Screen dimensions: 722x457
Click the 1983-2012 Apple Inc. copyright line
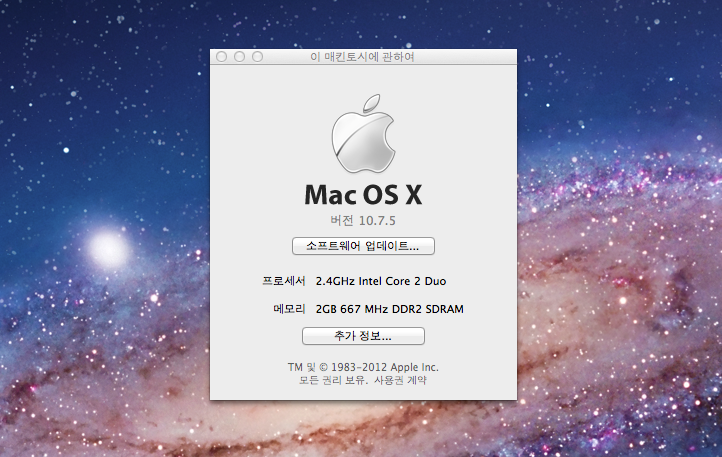[363, 367]
